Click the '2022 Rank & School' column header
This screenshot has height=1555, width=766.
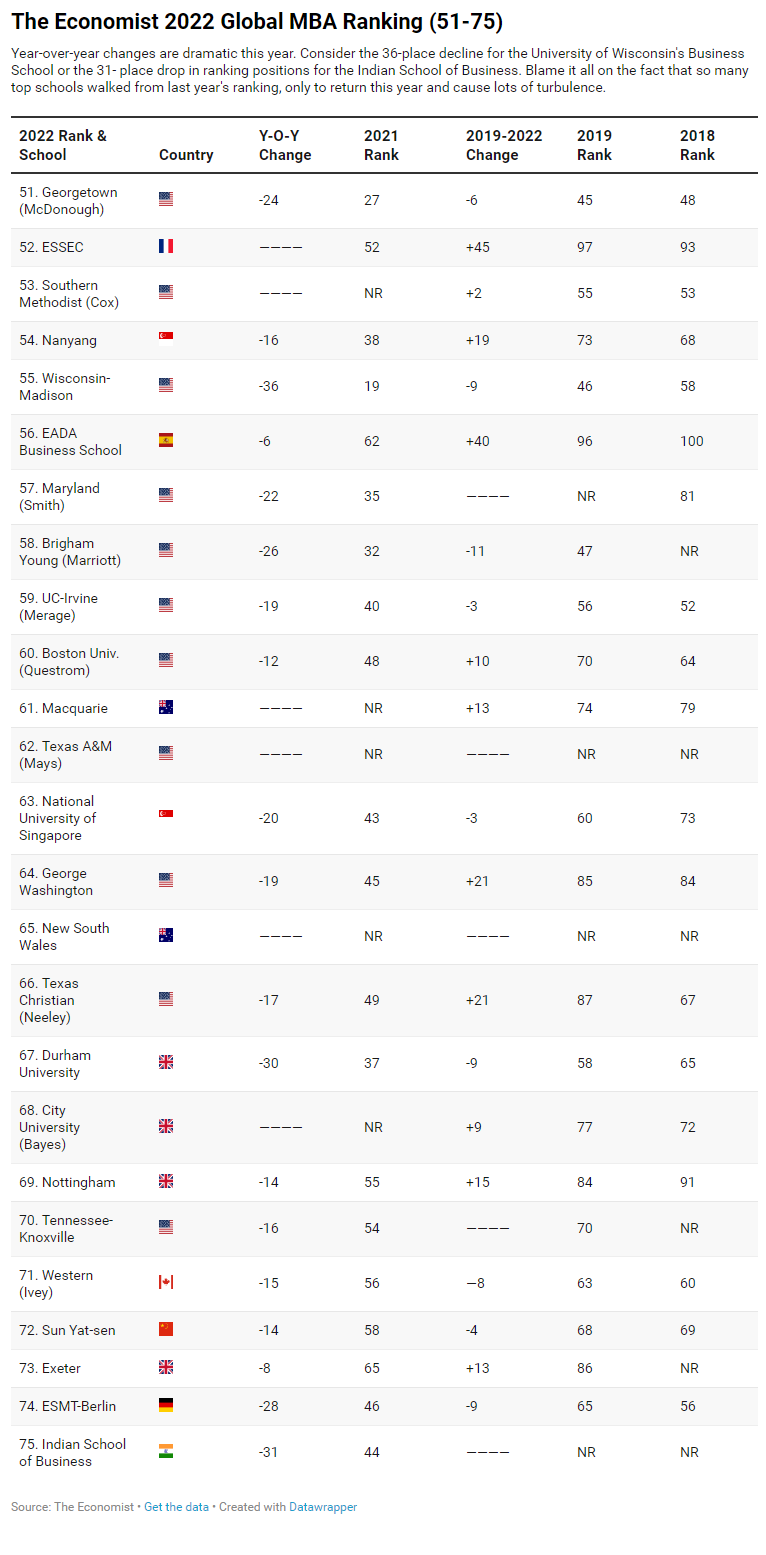pos(63,145)
